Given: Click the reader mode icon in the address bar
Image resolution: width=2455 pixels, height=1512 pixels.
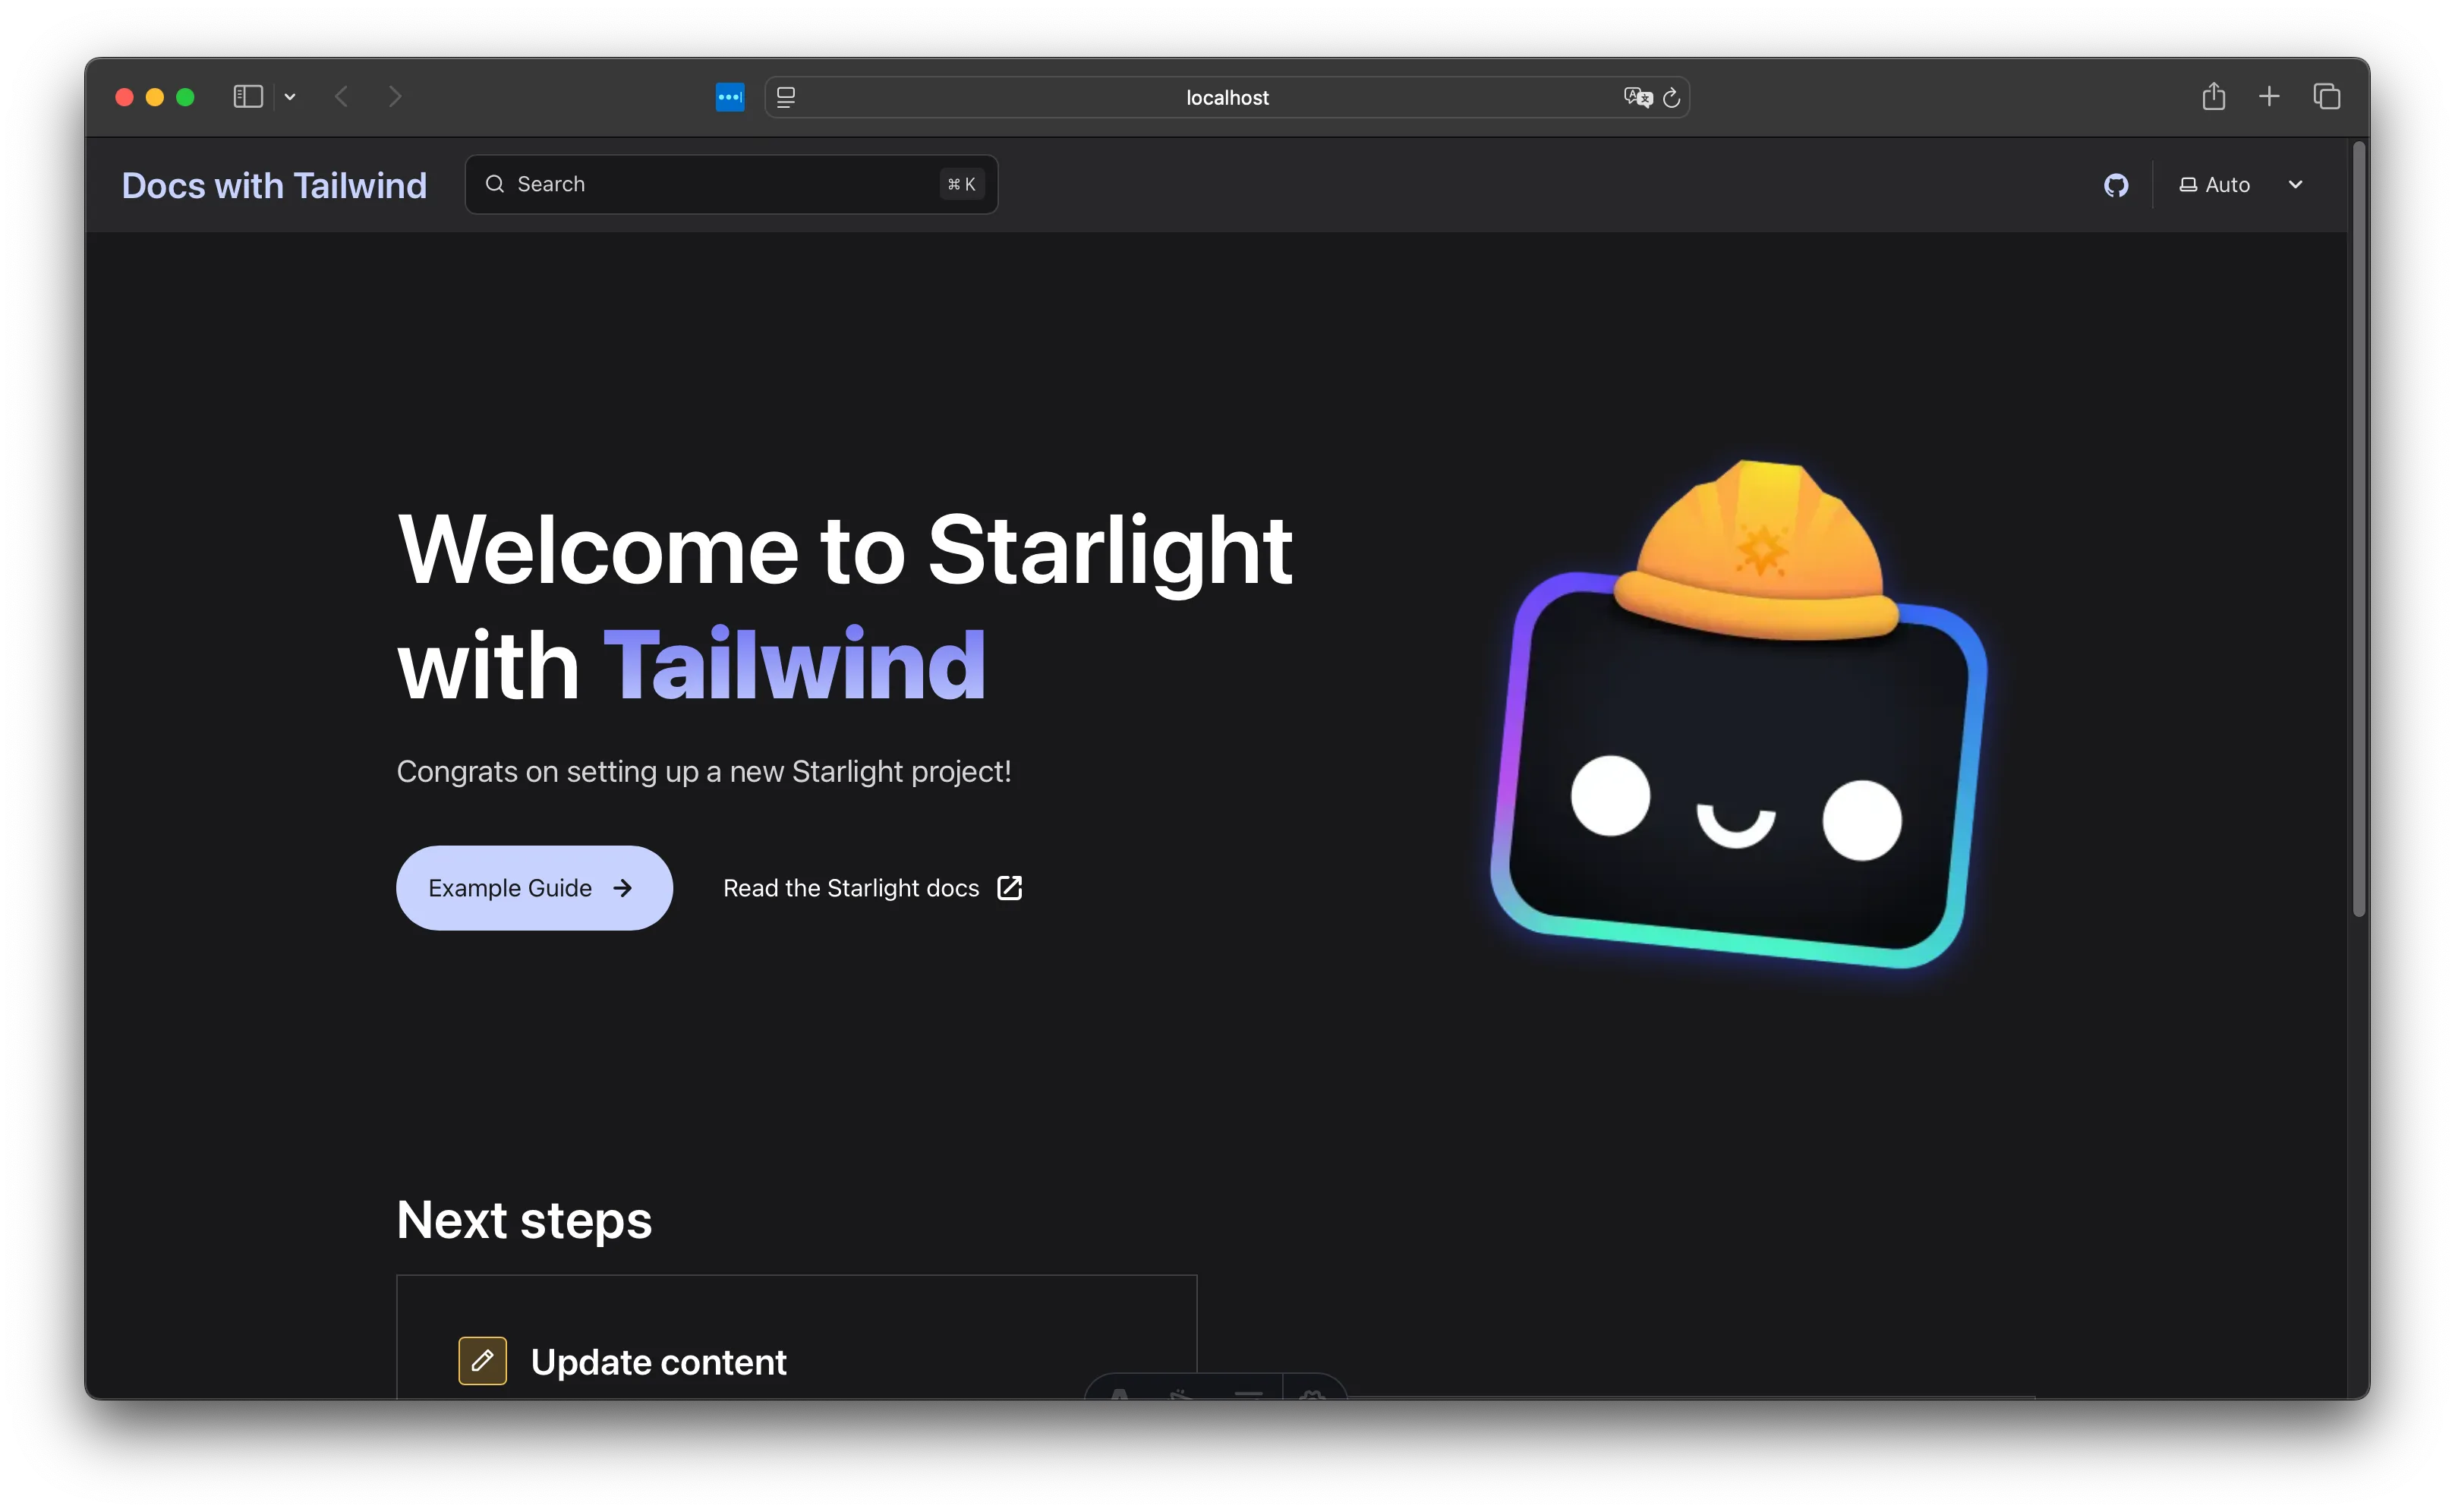Looking at the screenshot, I should (x=787, y=96).
